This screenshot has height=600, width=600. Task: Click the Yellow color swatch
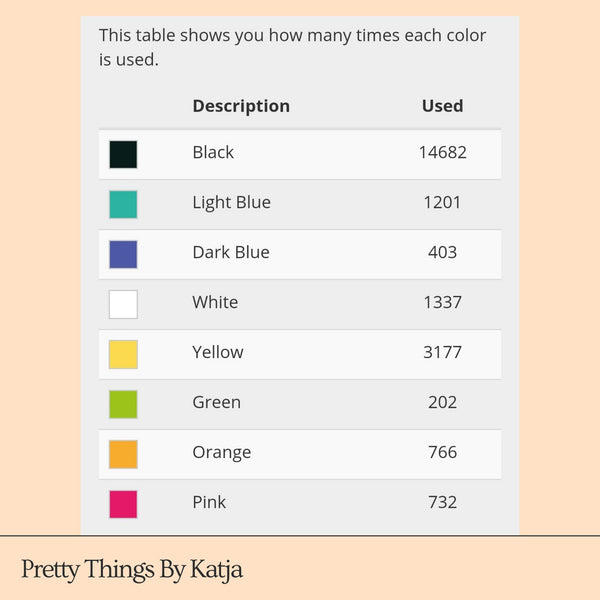point(123,354)
